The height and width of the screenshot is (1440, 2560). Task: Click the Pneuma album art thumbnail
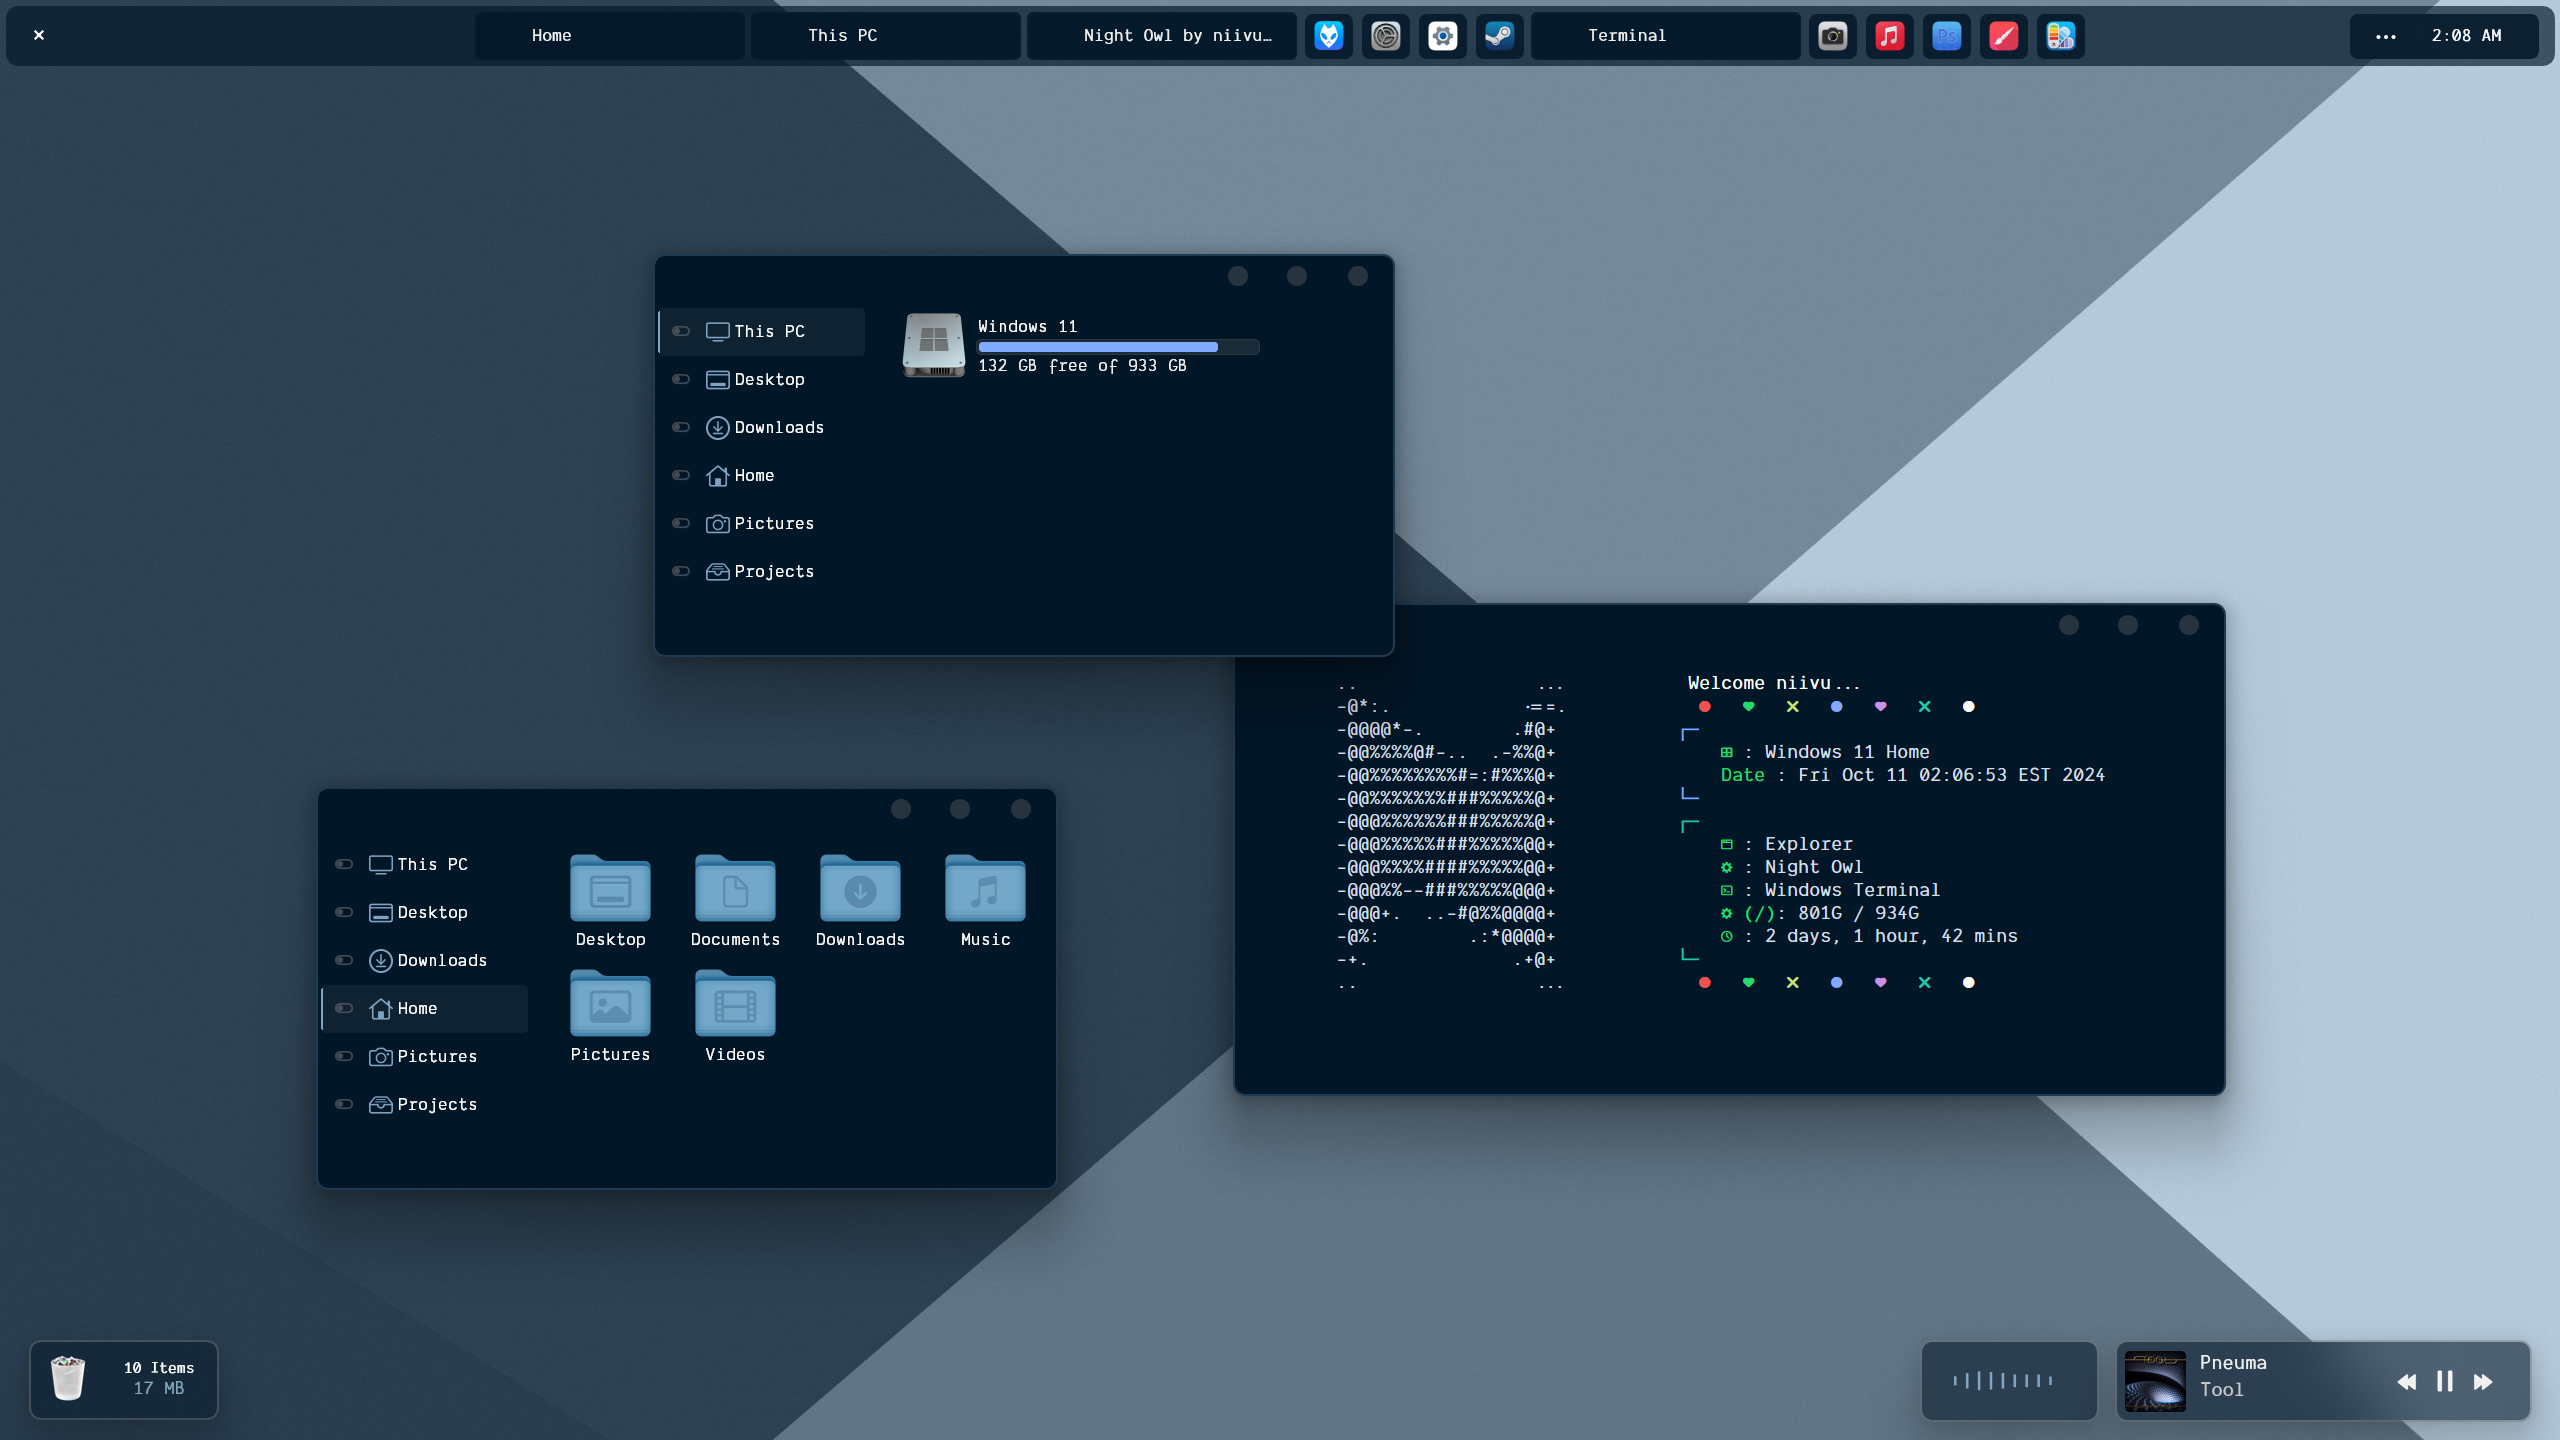[x=2155, y=1381]
